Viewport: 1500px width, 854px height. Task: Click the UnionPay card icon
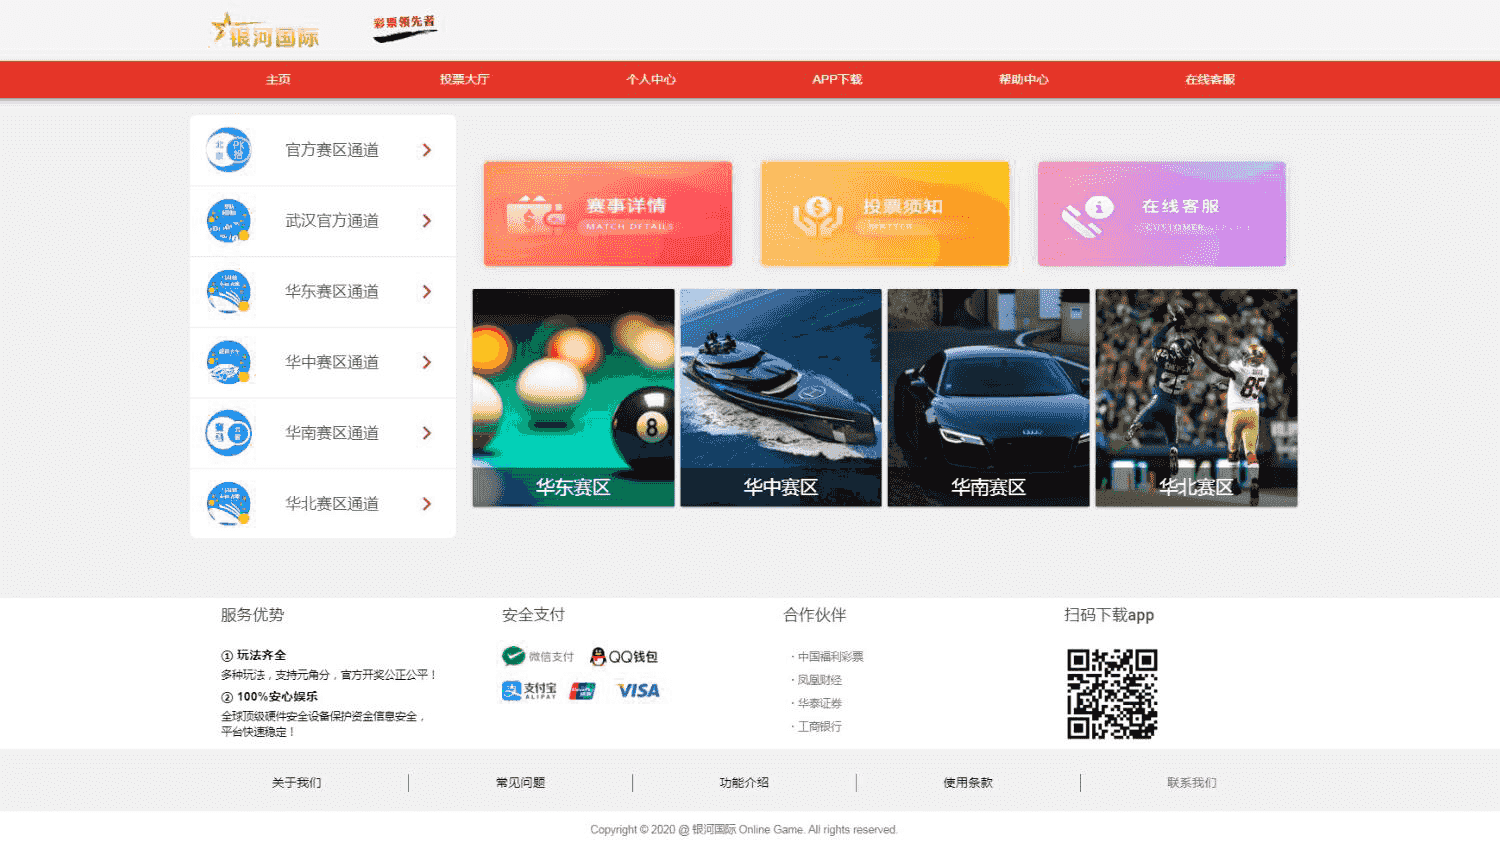point(580,690)
